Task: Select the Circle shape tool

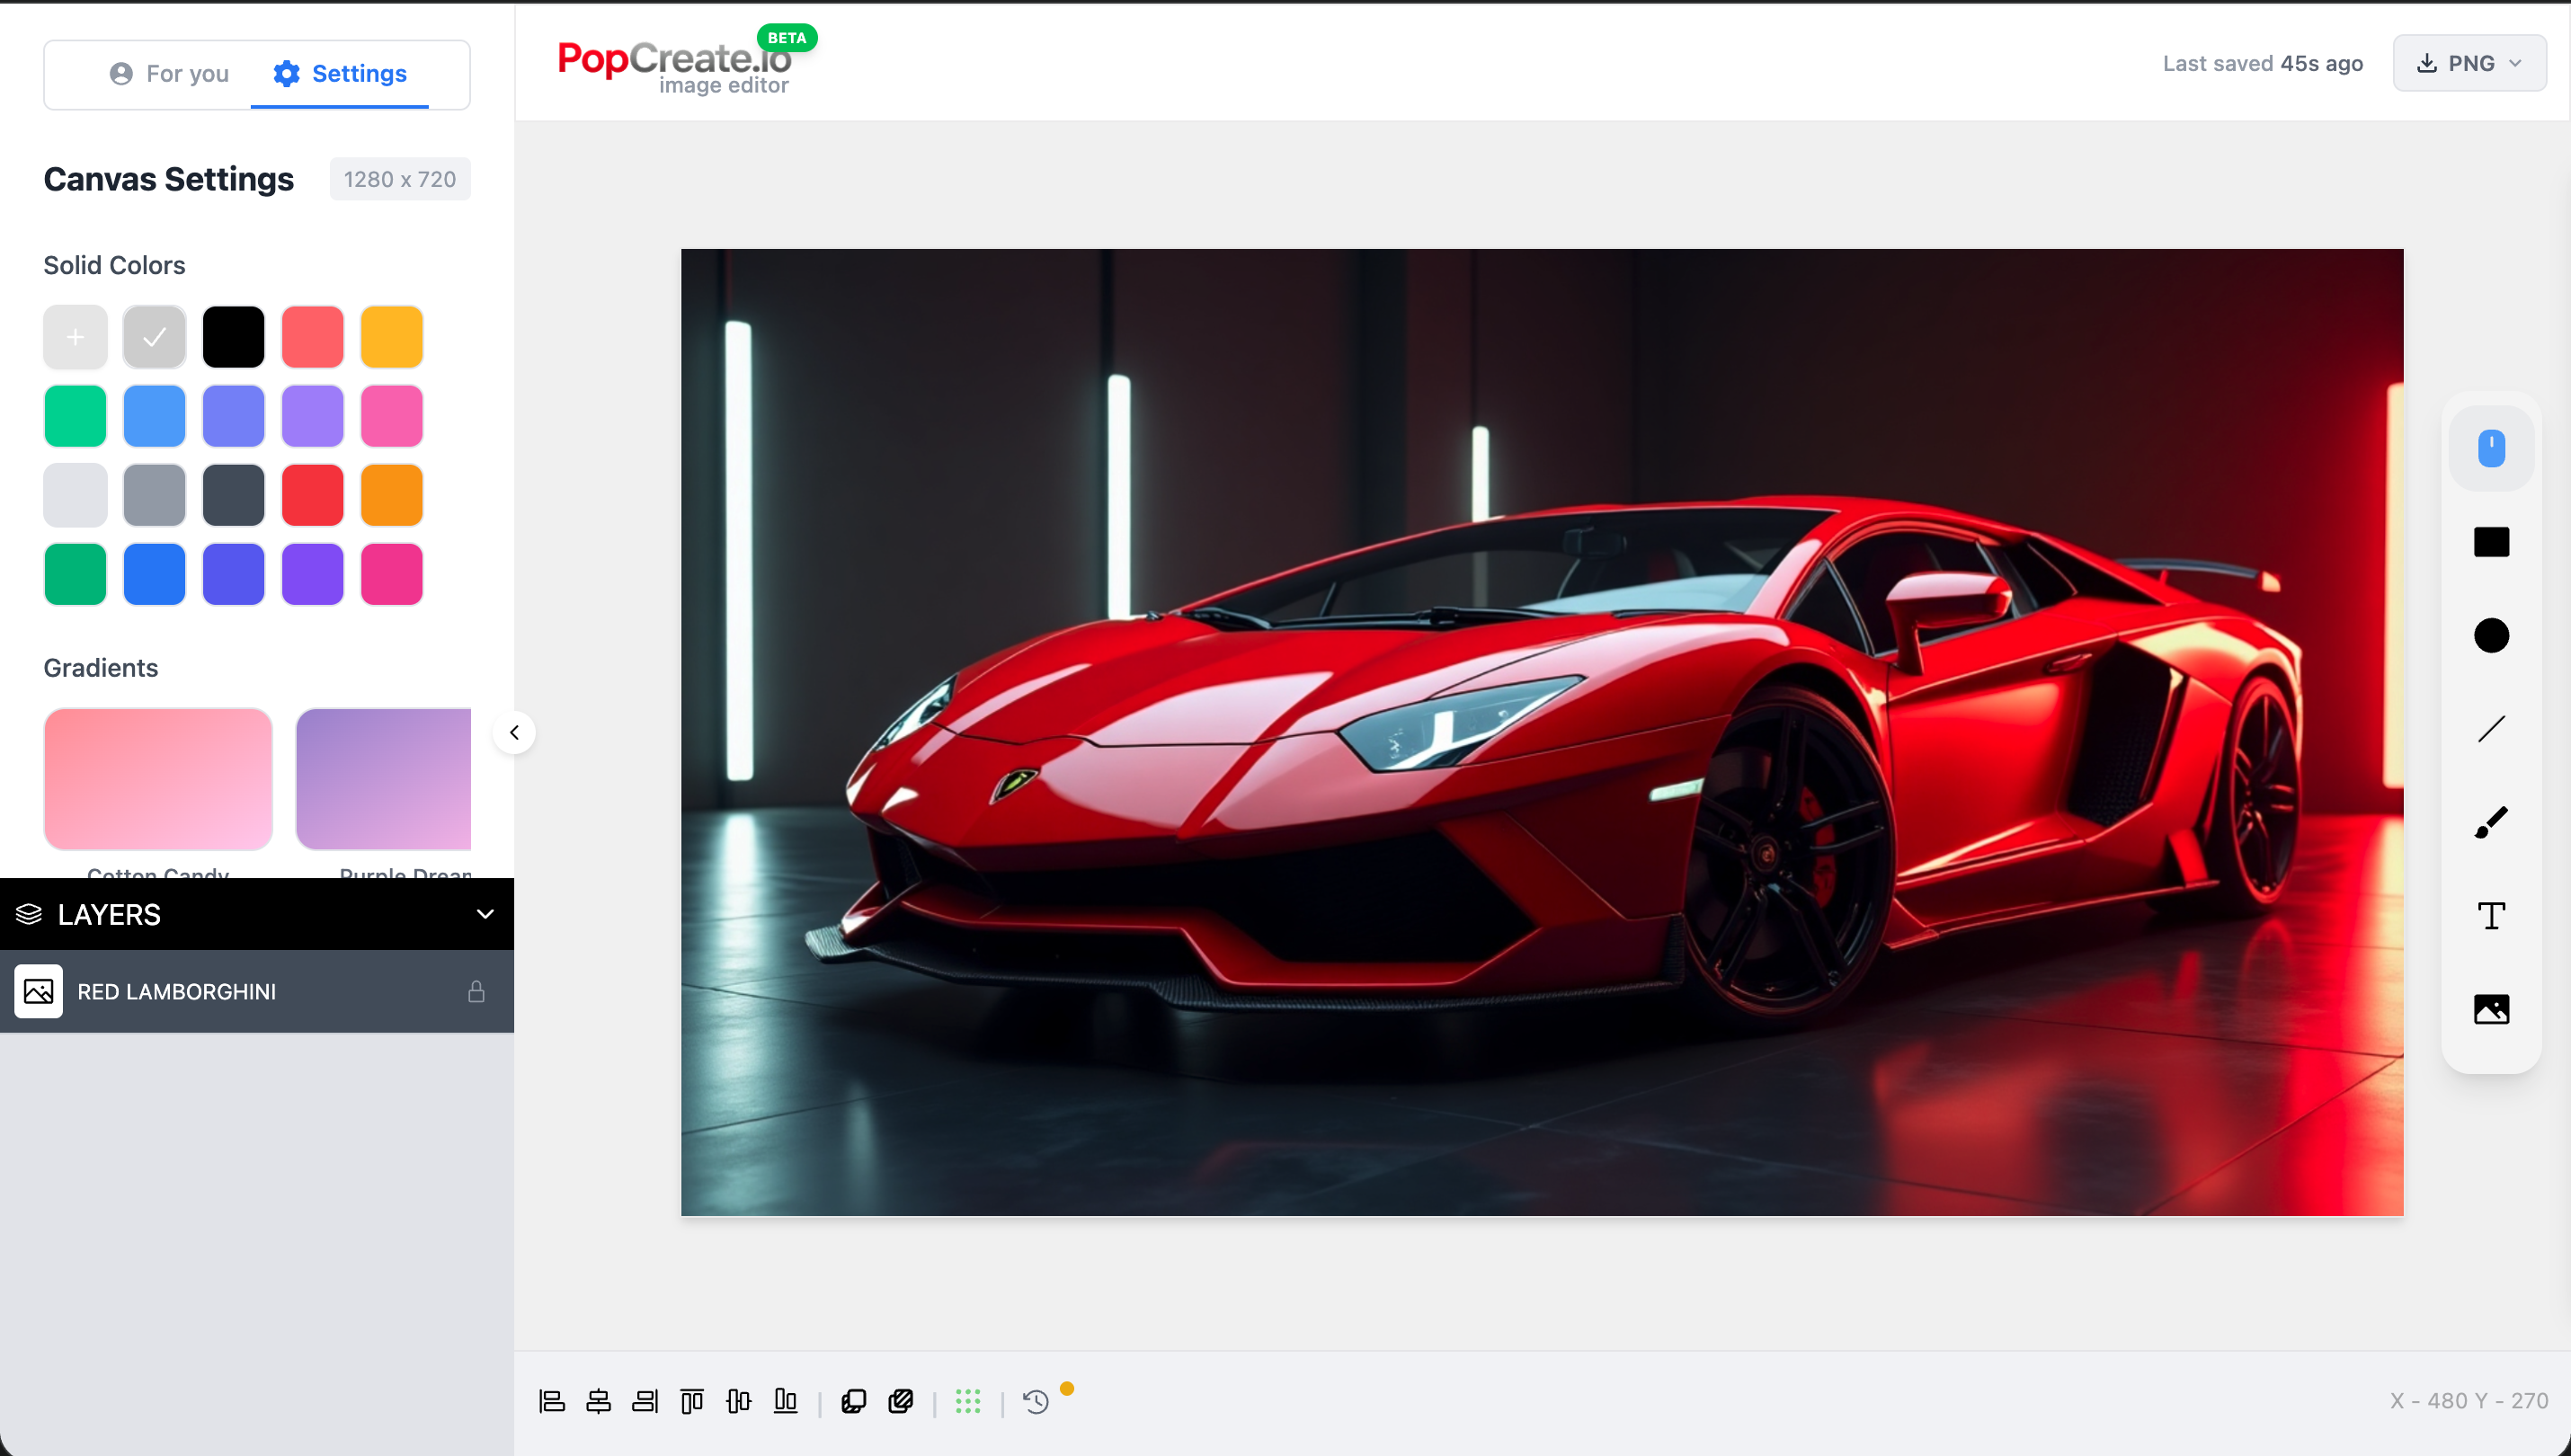Action: click(x=2490, y=634)
